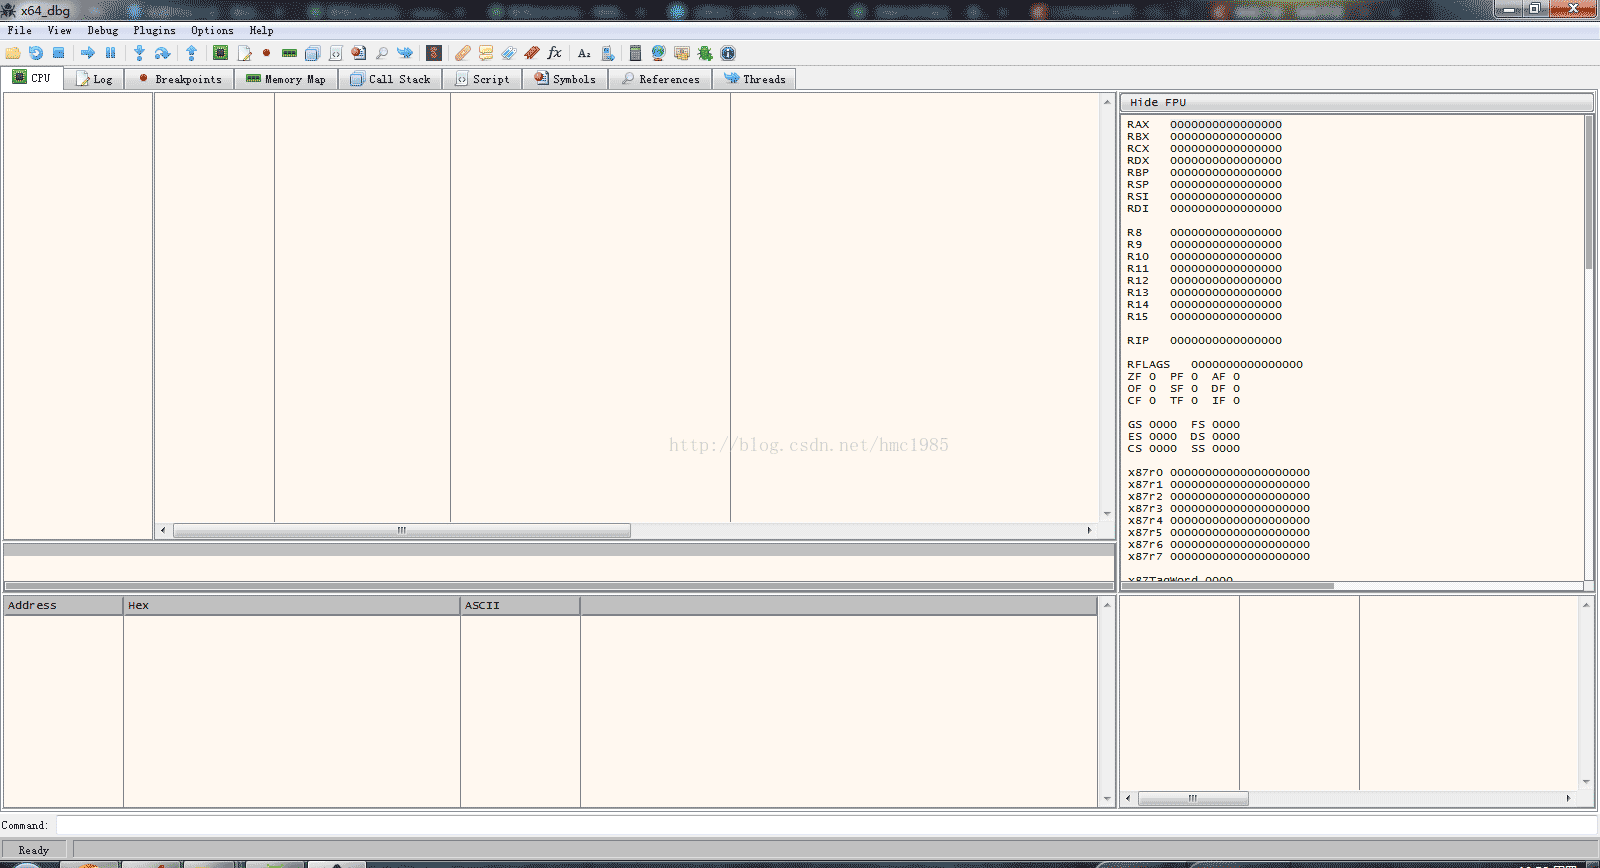This screenshot has height=868, width=1600.
Task: Click the Ready status label
Action: 34,850
